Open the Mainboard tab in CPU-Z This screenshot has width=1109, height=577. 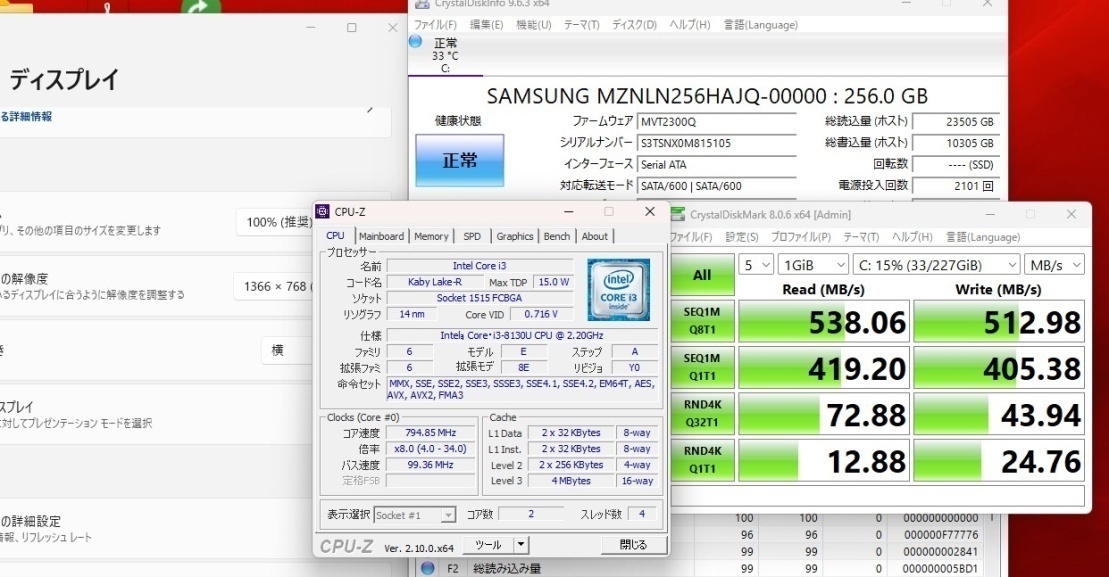point(381,236)
